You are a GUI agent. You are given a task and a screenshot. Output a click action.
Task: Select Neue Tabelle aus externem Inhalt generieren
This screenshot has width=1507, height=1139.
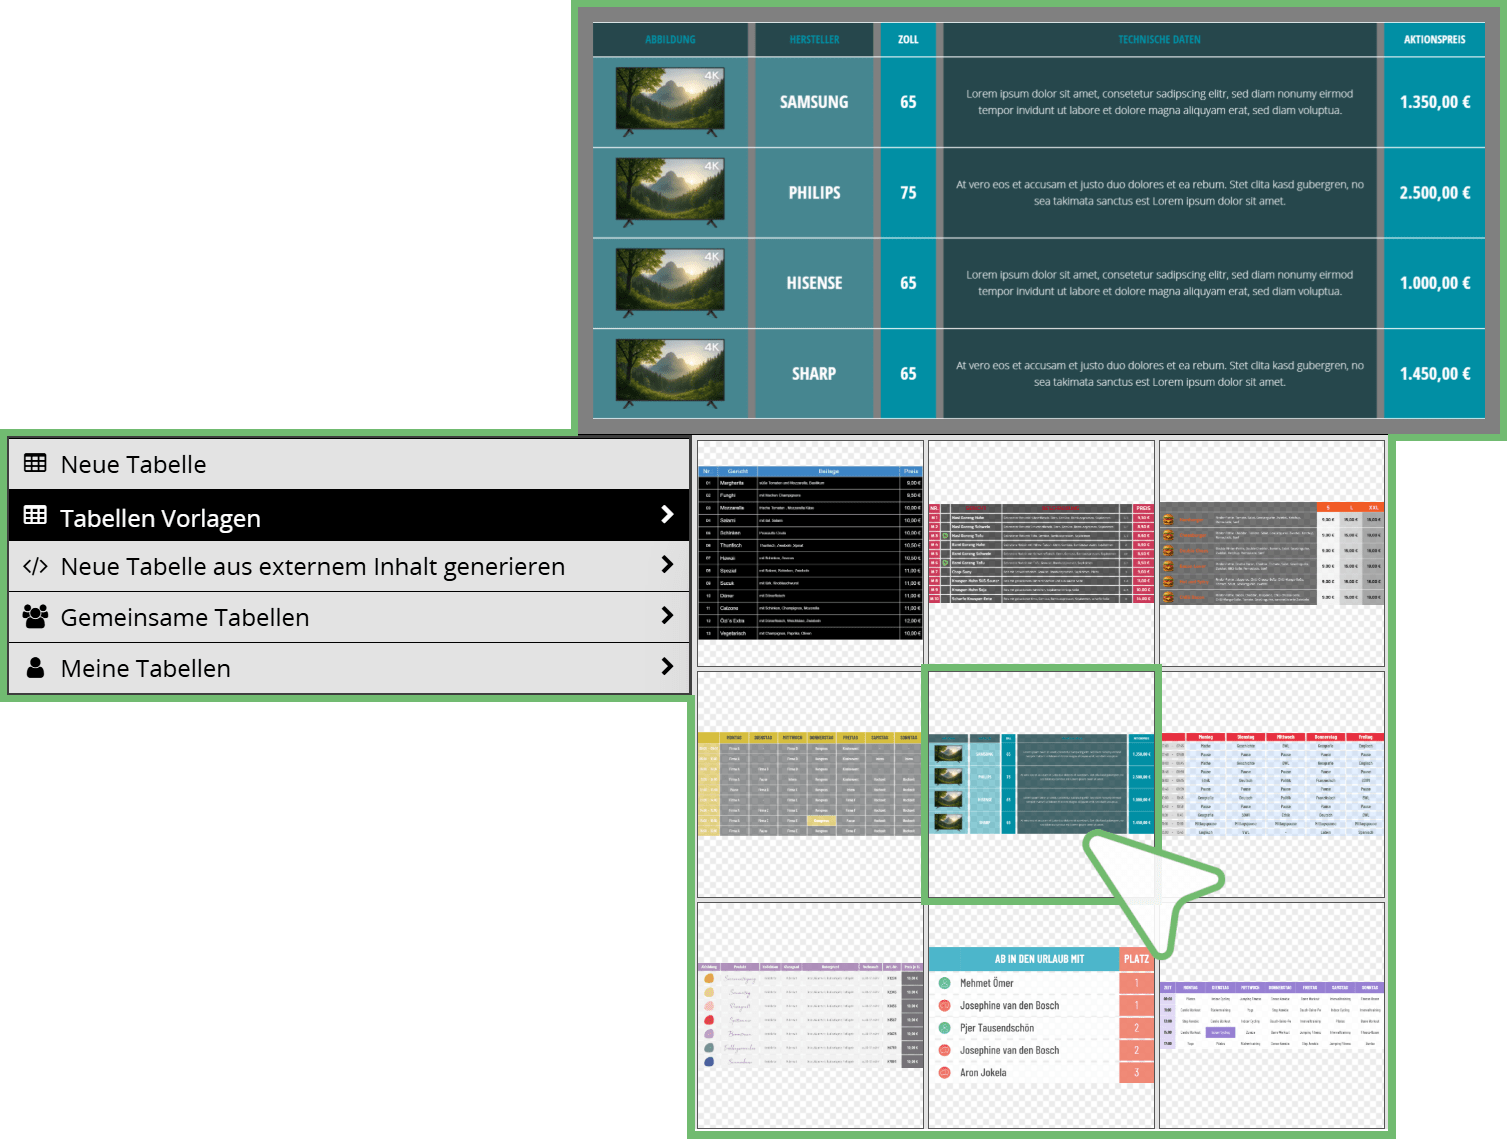point(349,566)
